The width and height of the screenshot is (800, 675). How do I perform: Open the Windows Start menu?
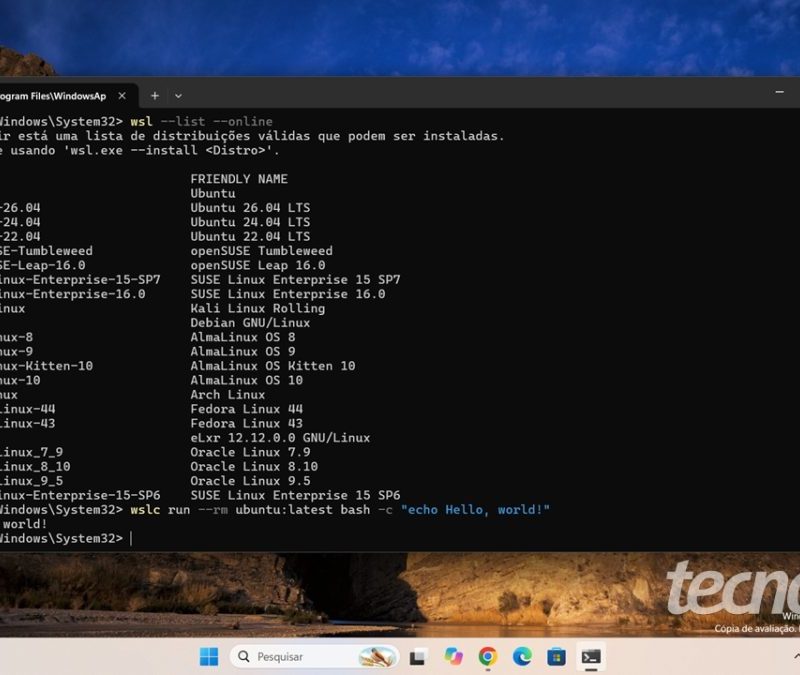click(x=209, y=657)
